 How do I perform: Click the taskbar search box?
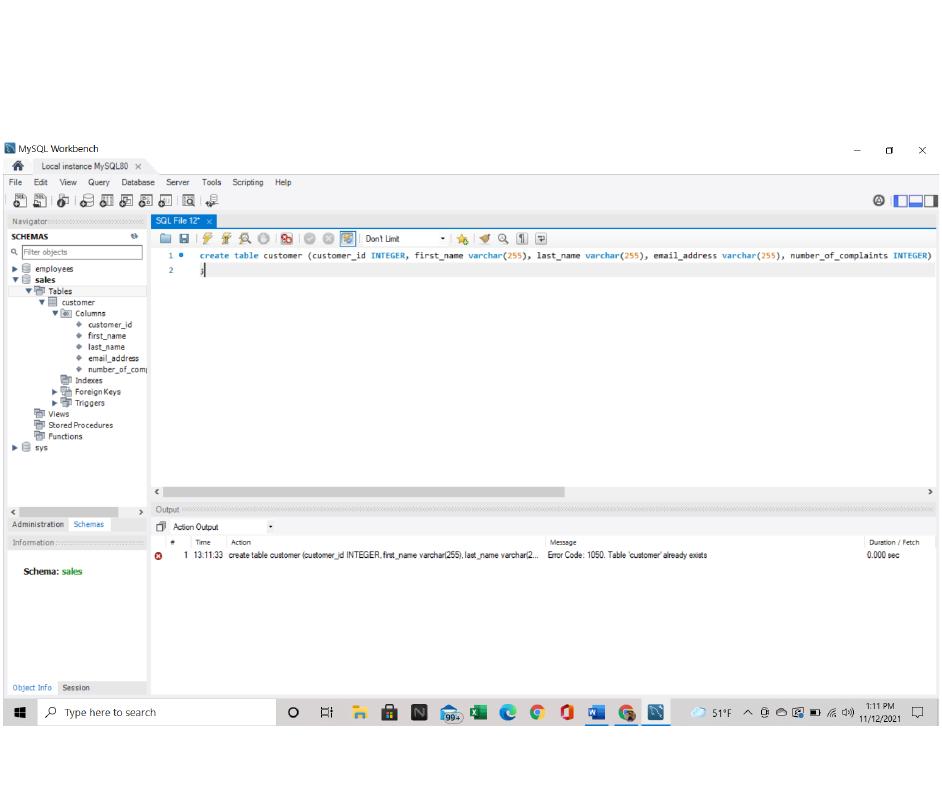point(157,713)
